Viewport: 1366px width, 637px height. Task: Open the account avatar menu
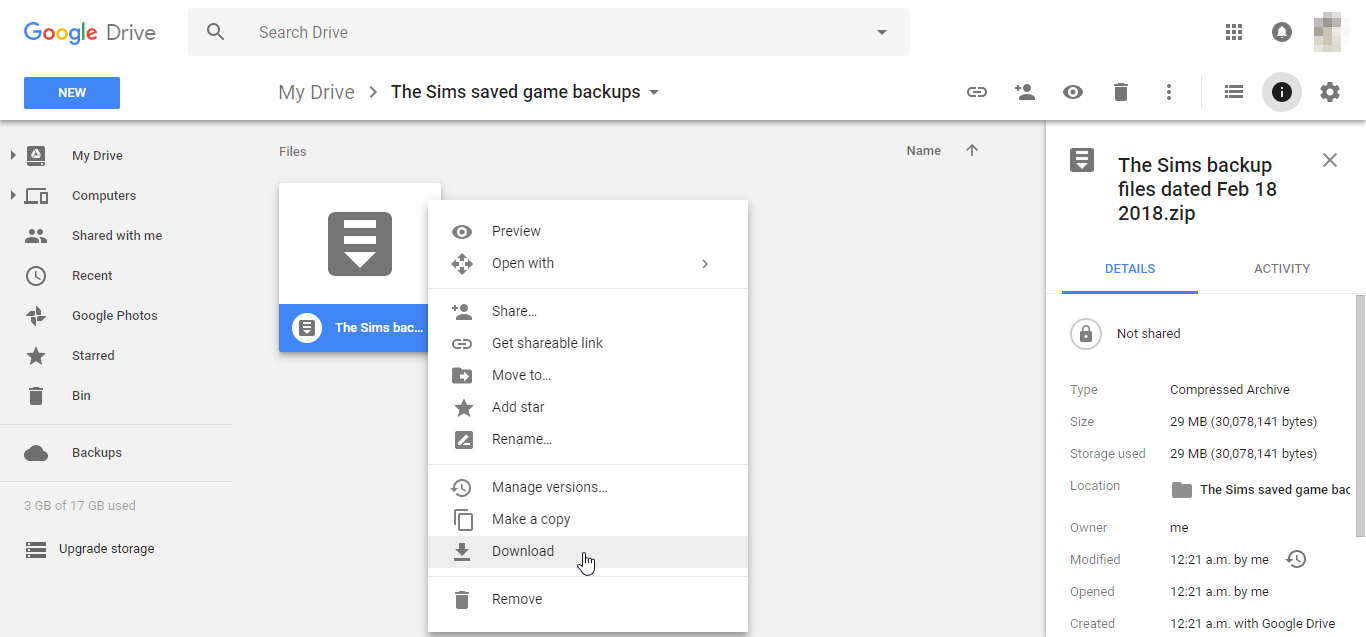tap(1330, 32)
